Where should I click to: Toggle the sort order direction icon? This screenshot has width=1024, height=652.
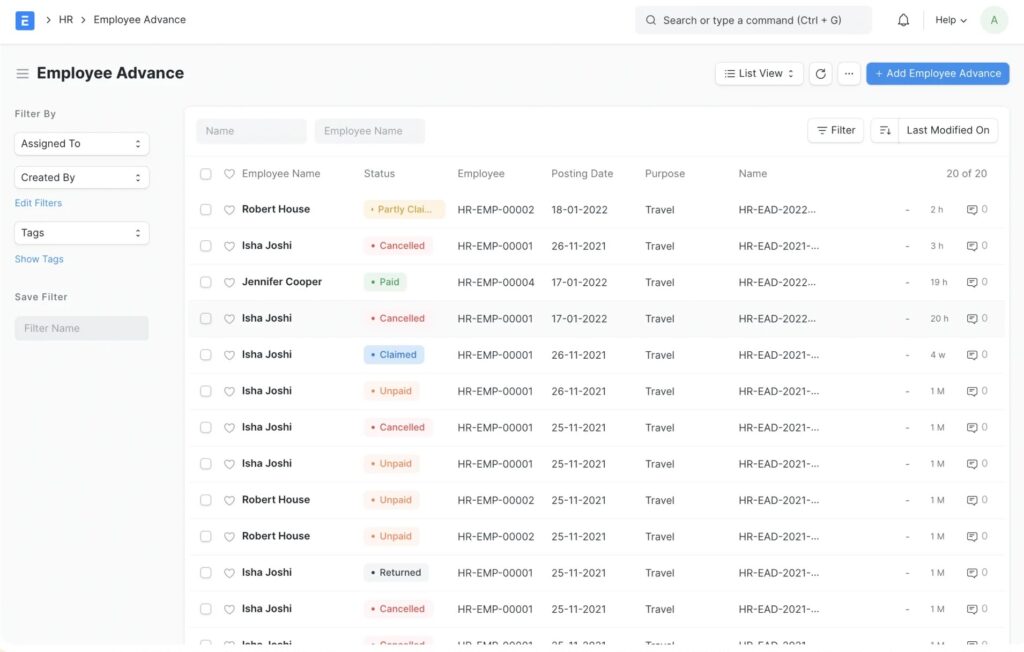point(885,131)
